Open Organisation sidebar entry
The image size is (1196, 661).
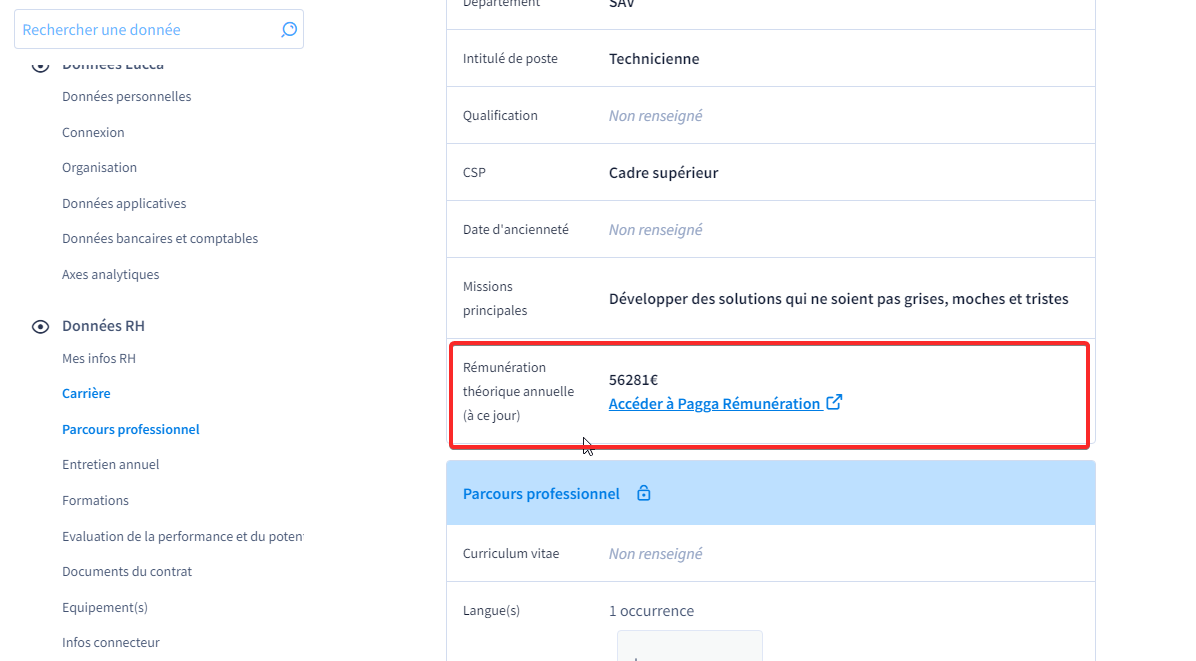(99, 167)
